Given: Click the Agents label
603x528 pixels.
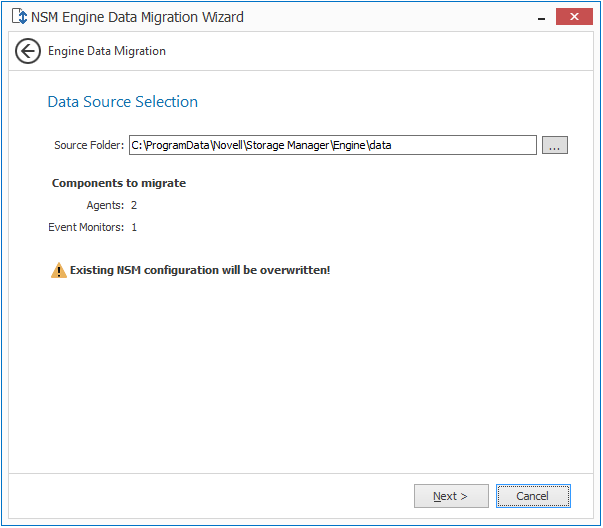Looking at the screenshot, I should pyautogui.click(x=105, y=205).
